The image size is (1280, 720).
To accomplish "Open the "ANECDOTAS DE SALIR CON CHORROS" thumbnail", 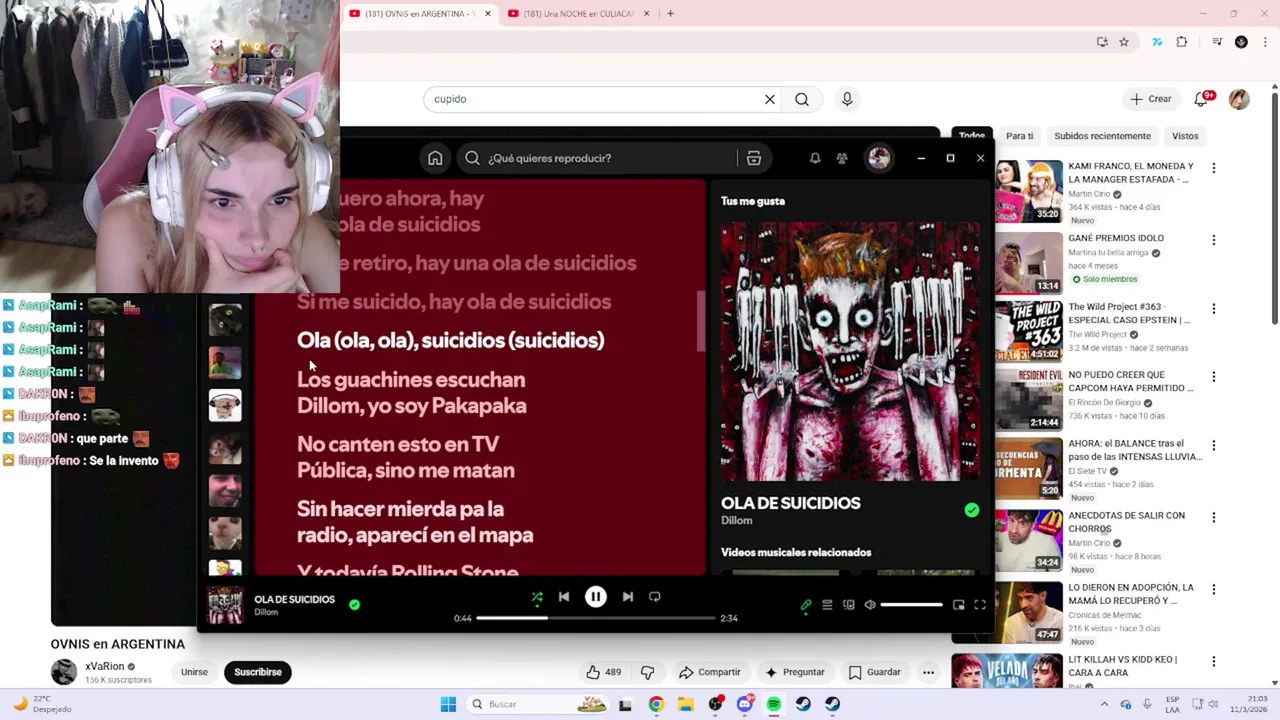I will 1029,539.
